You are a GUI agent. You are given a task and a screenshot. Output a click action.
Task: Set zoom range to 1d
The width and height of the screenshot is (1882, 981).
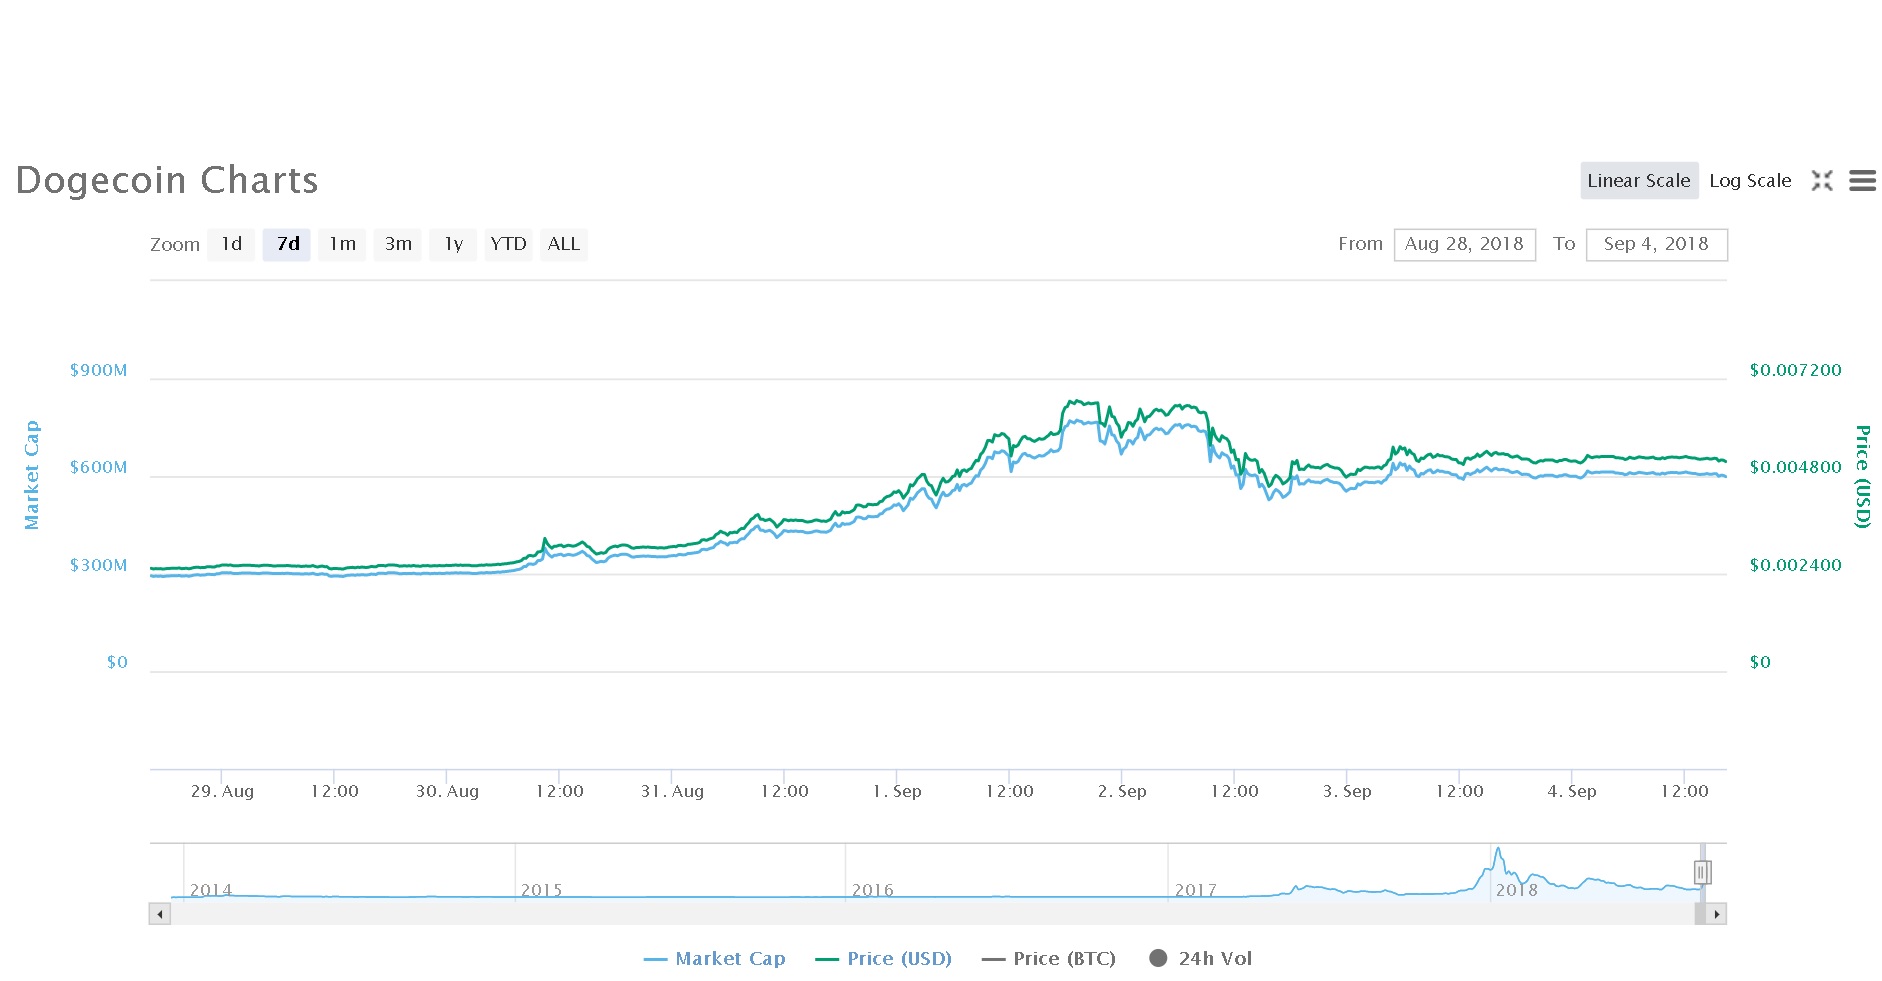pyautogui.click(x=231, y=244)
